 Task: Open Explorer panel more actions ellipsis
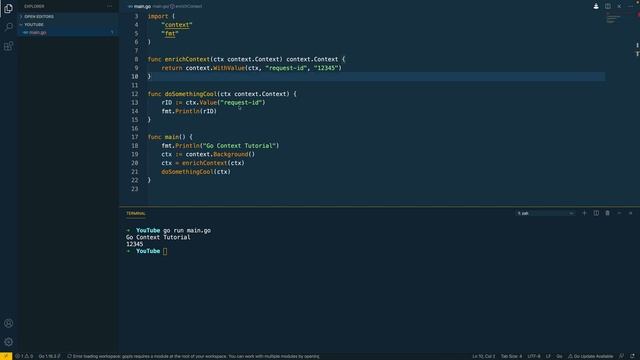(x=109, y=7)
